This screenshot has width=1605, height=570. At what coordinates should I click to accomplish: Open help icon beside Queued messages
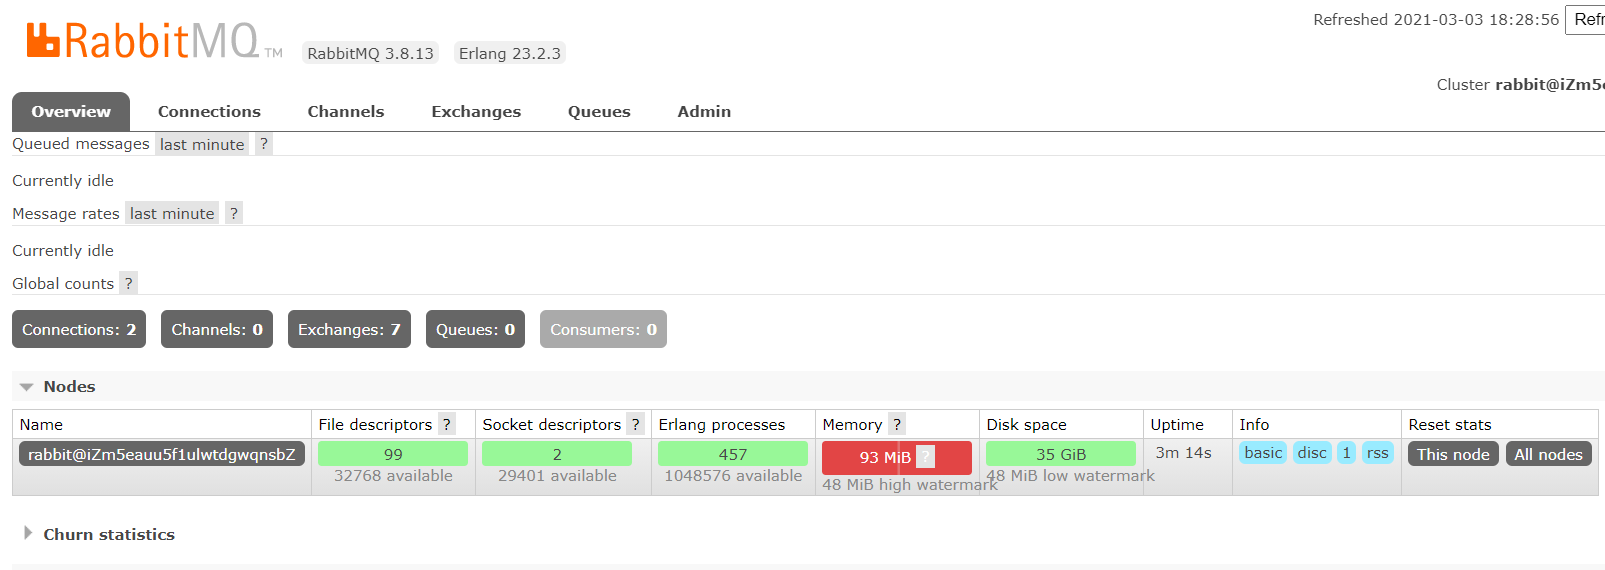264,144
